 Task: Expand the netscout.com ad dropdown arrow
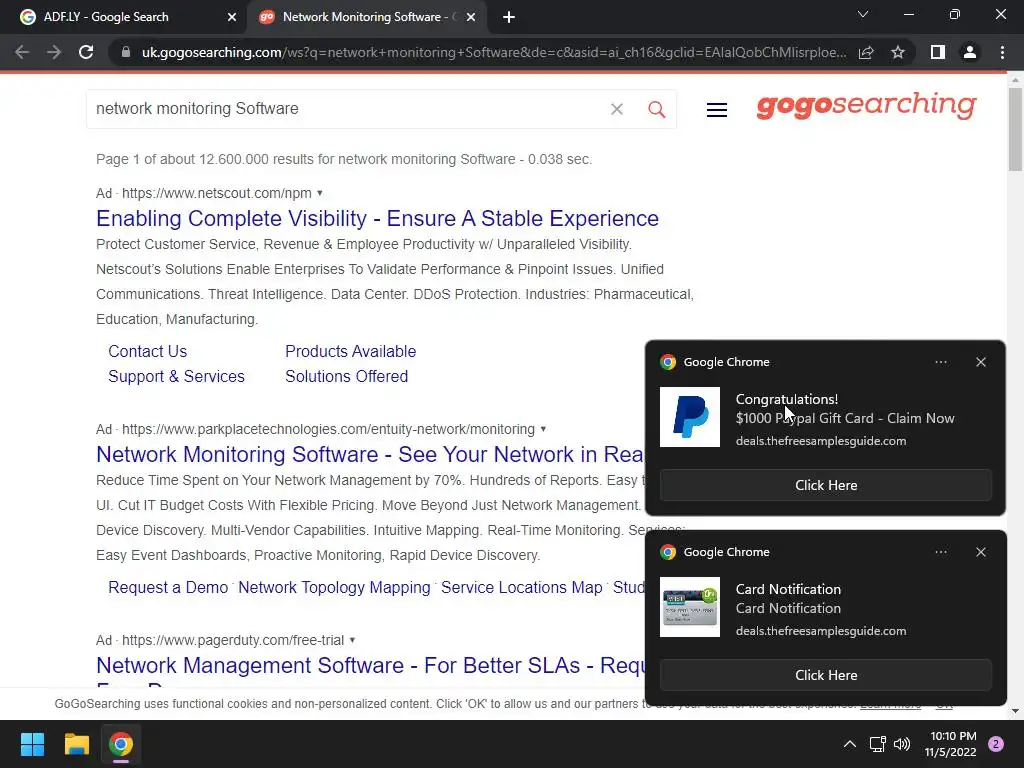[x=320, y=193]
